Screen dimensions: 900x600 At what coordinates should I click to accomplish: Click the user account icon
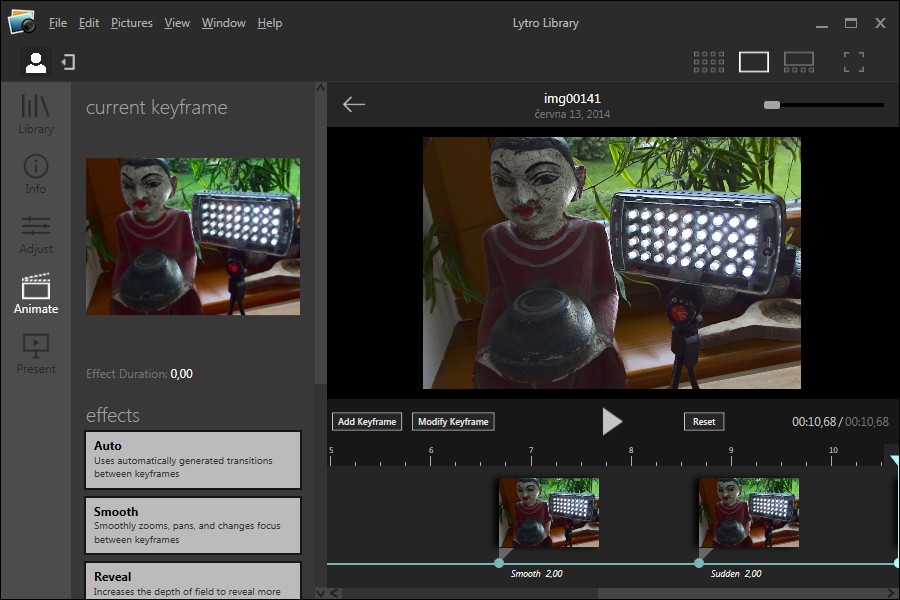(36, 63)
